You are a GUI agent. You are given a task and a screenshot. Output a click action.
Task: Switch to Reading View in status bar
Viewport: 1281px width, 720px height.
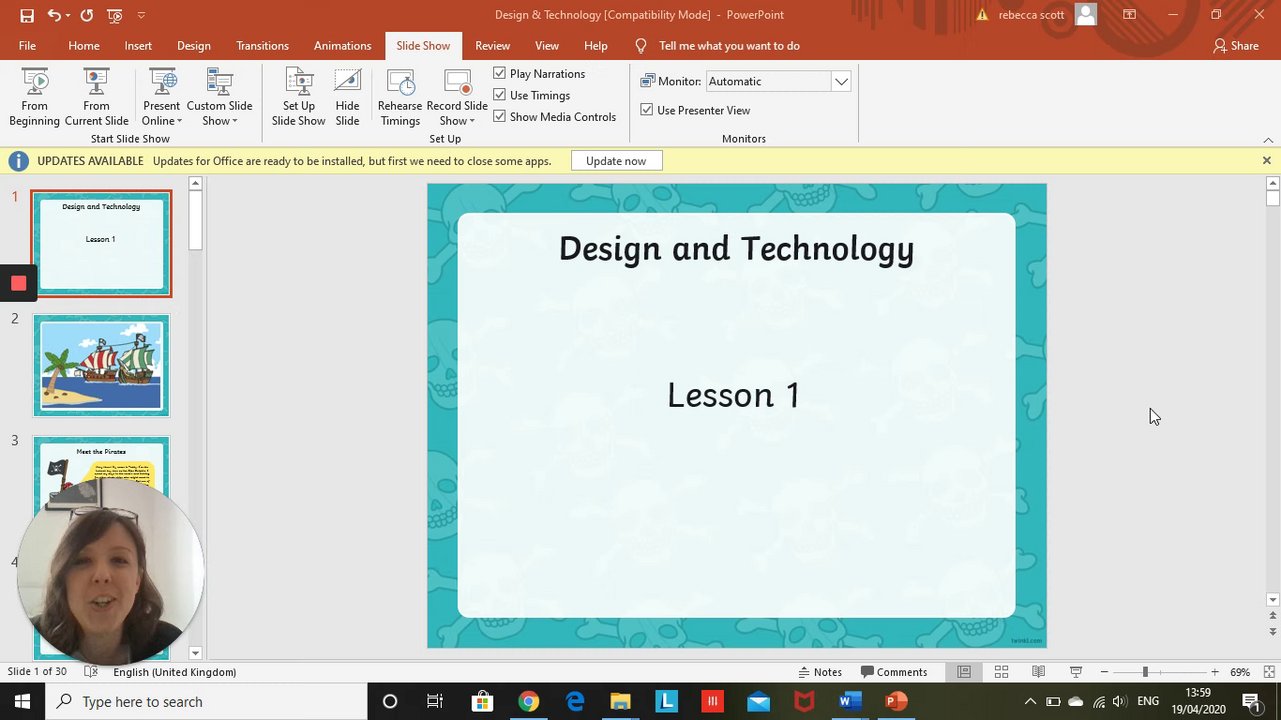click(x=1038, y=672)
